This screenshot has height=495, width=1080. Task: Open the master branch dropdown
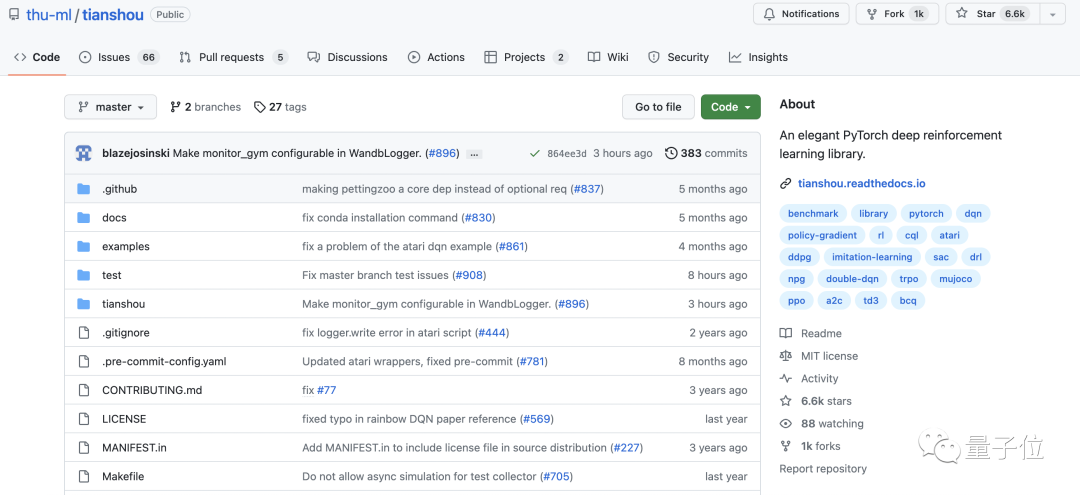[111, 107]
